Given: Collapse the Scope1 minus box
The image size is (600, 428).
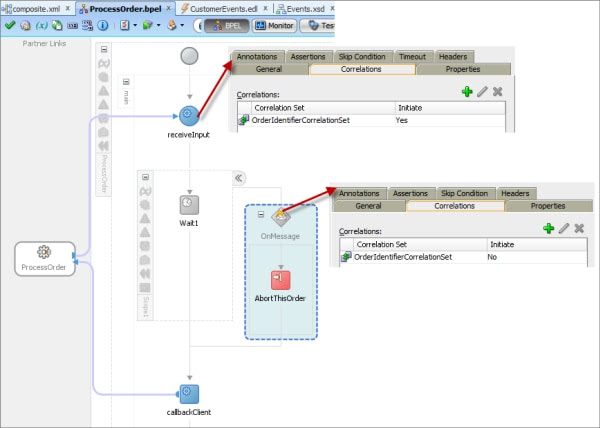Looking at the screenshot, I should (145, 177).
